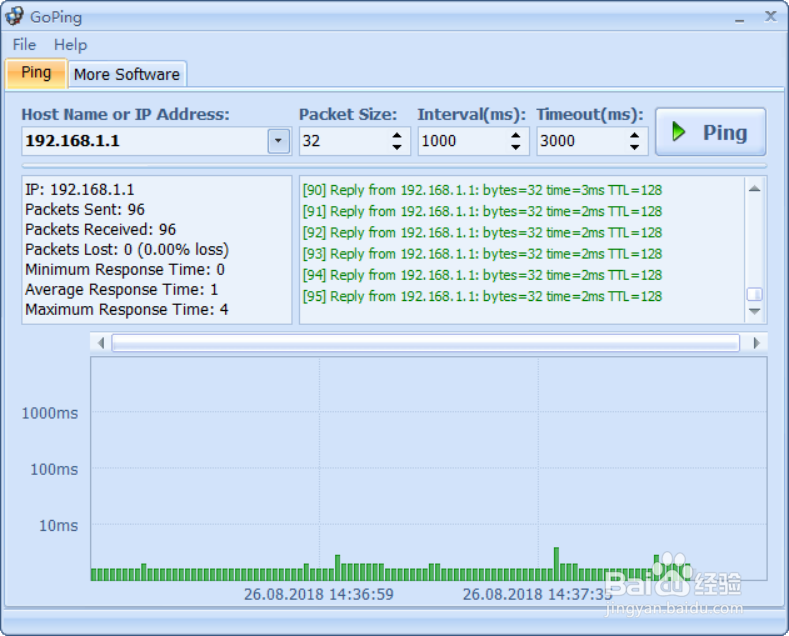Click the reply log scrollbar thumb
The height and width of the screenshot is (636, 789).
[x=754, y=294]
